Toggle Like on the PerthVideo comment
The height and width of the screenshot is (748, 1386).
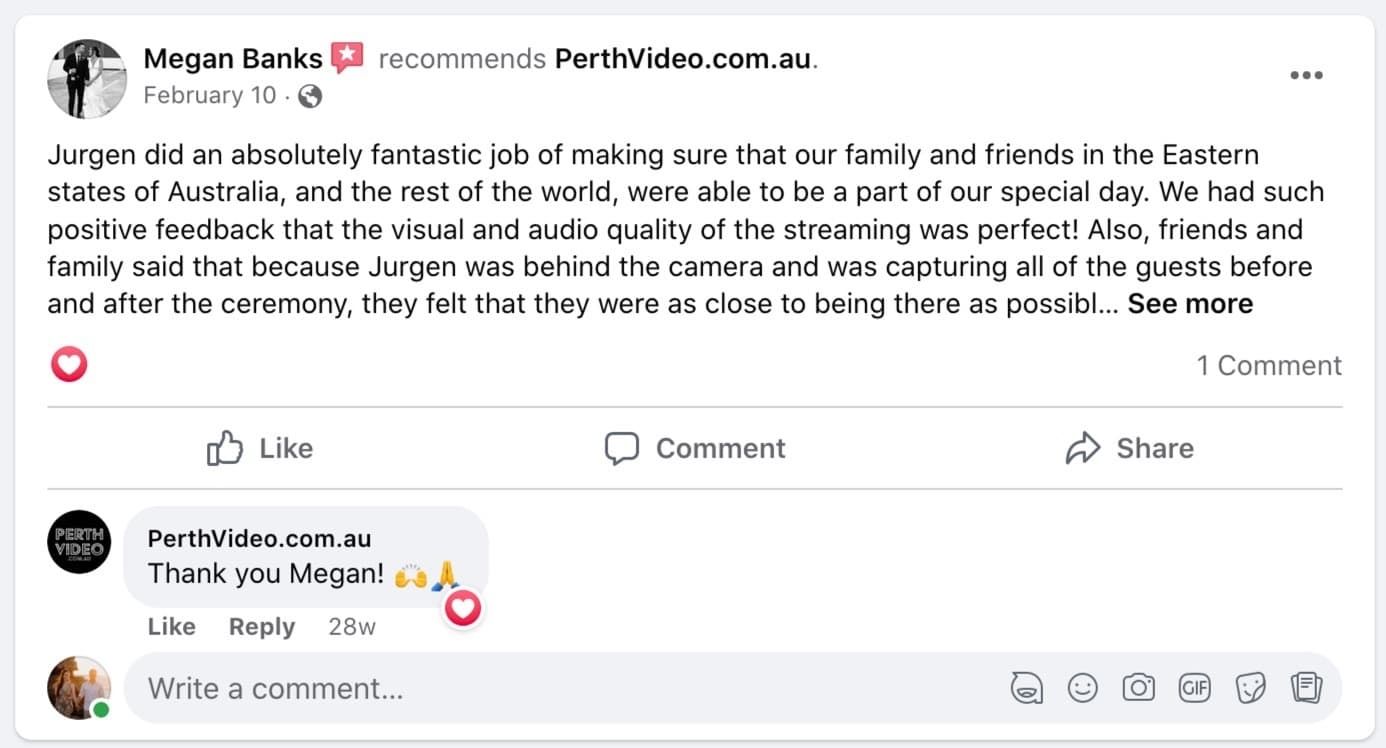(x=171, y=627)
